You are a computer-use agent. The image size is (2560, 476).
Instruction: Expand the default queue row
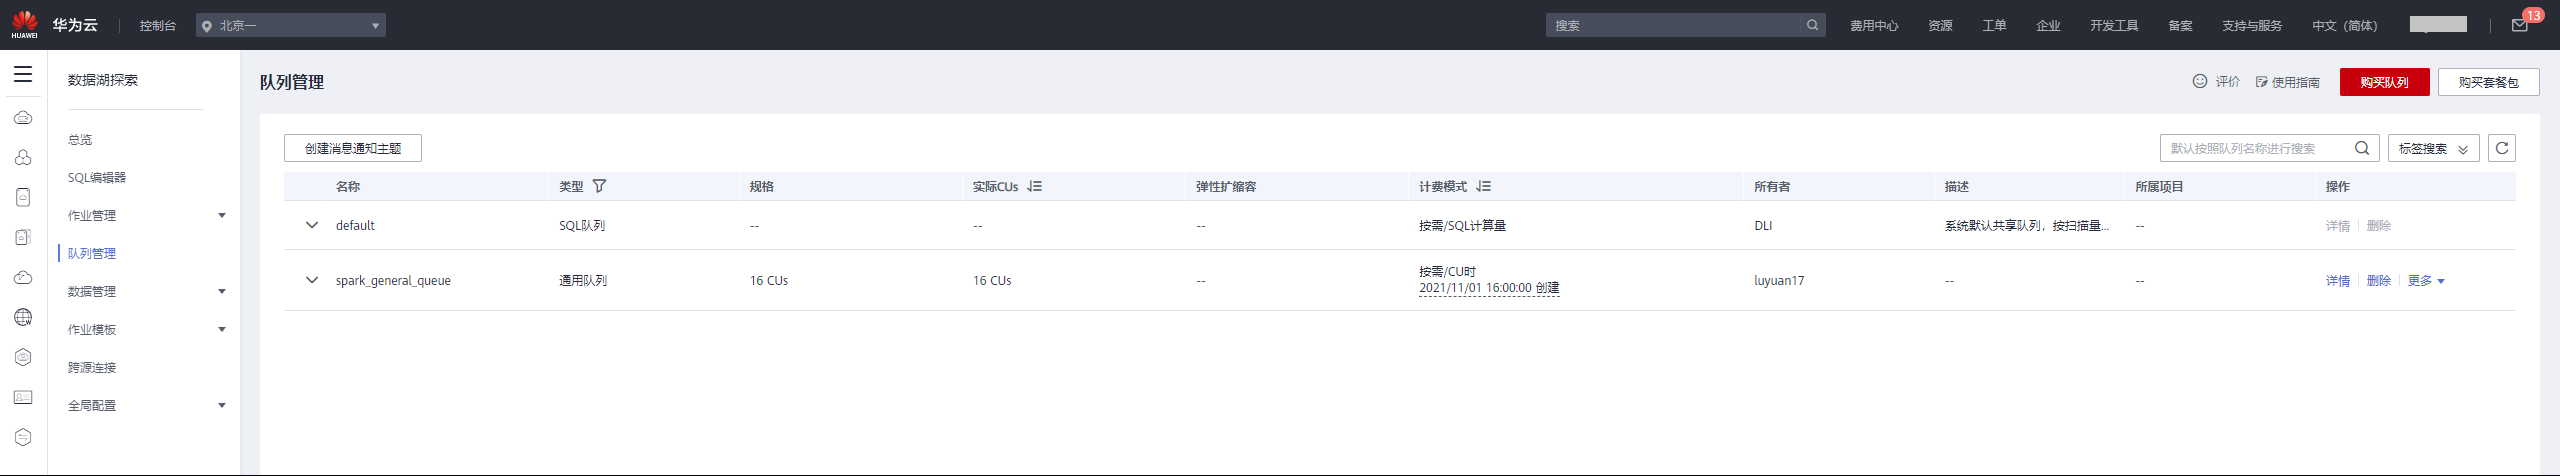point(312,225)
